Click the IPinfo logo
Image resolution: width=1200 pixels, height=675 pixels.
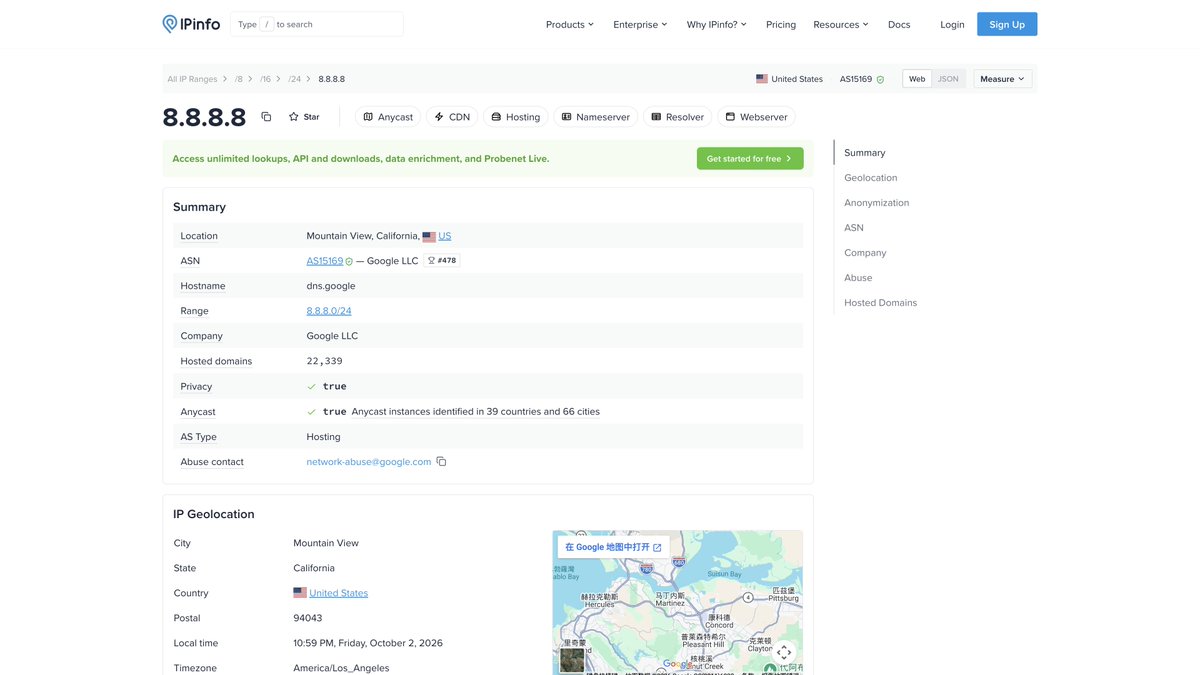(191, 24)
